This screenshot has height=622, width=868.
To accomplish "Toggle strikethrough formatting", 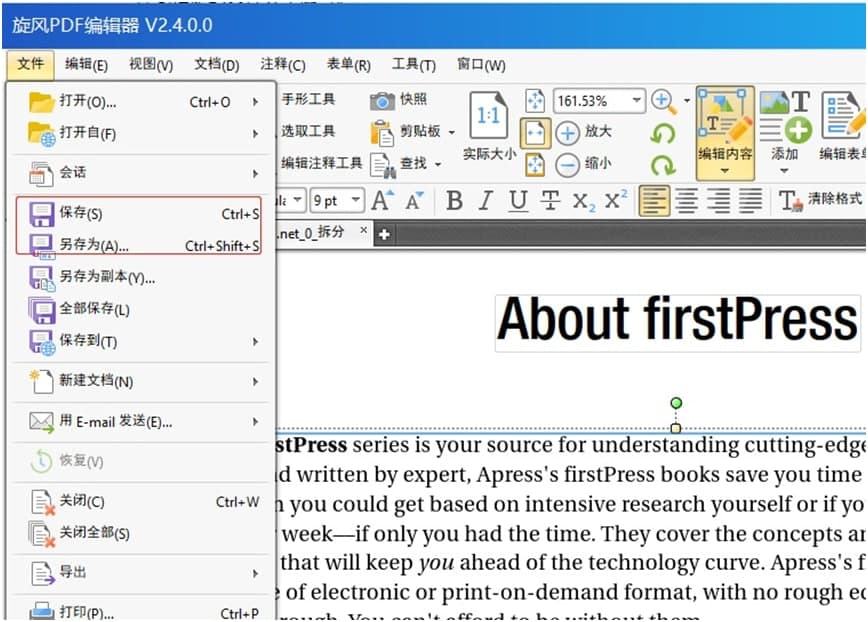I will (x=550, y=200).
